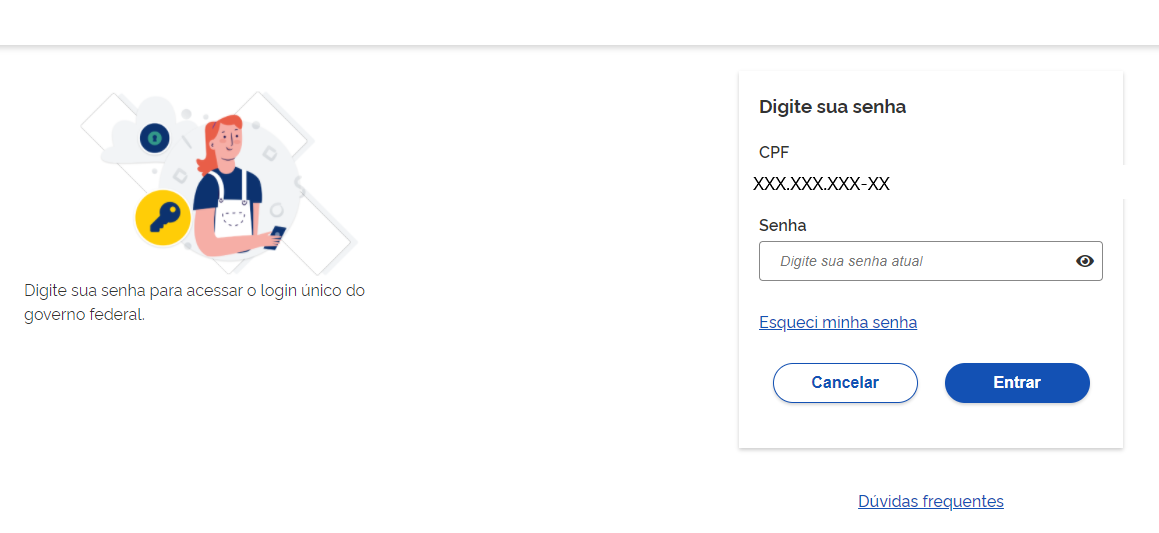The image size is (1159, 533).
Task: Click the 'Digite sua senha' card heading
Action: [832, 107]
